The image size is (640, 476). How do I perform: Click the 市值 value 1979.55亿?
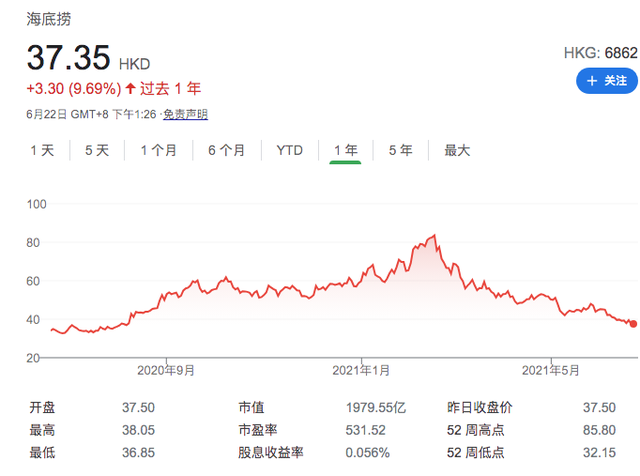(376, 407)
